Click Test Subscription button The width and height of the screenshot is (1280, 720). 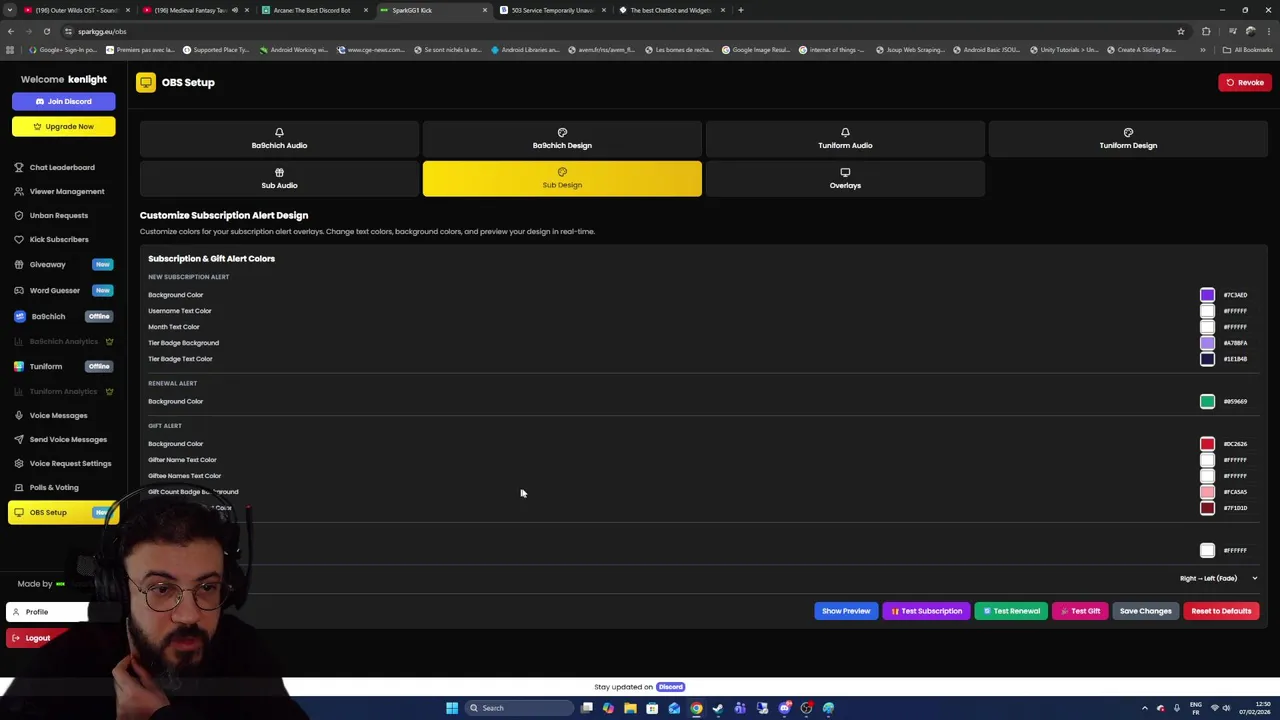click(x=926, y=611)
